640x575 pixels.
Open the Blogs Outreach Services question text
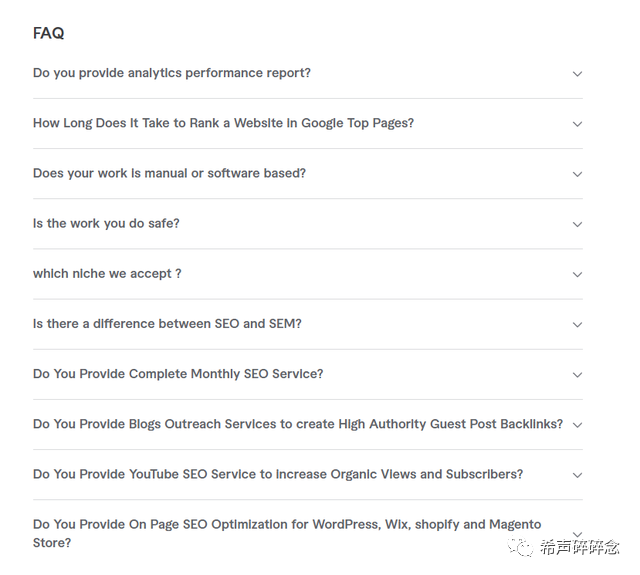coord(297,424)
